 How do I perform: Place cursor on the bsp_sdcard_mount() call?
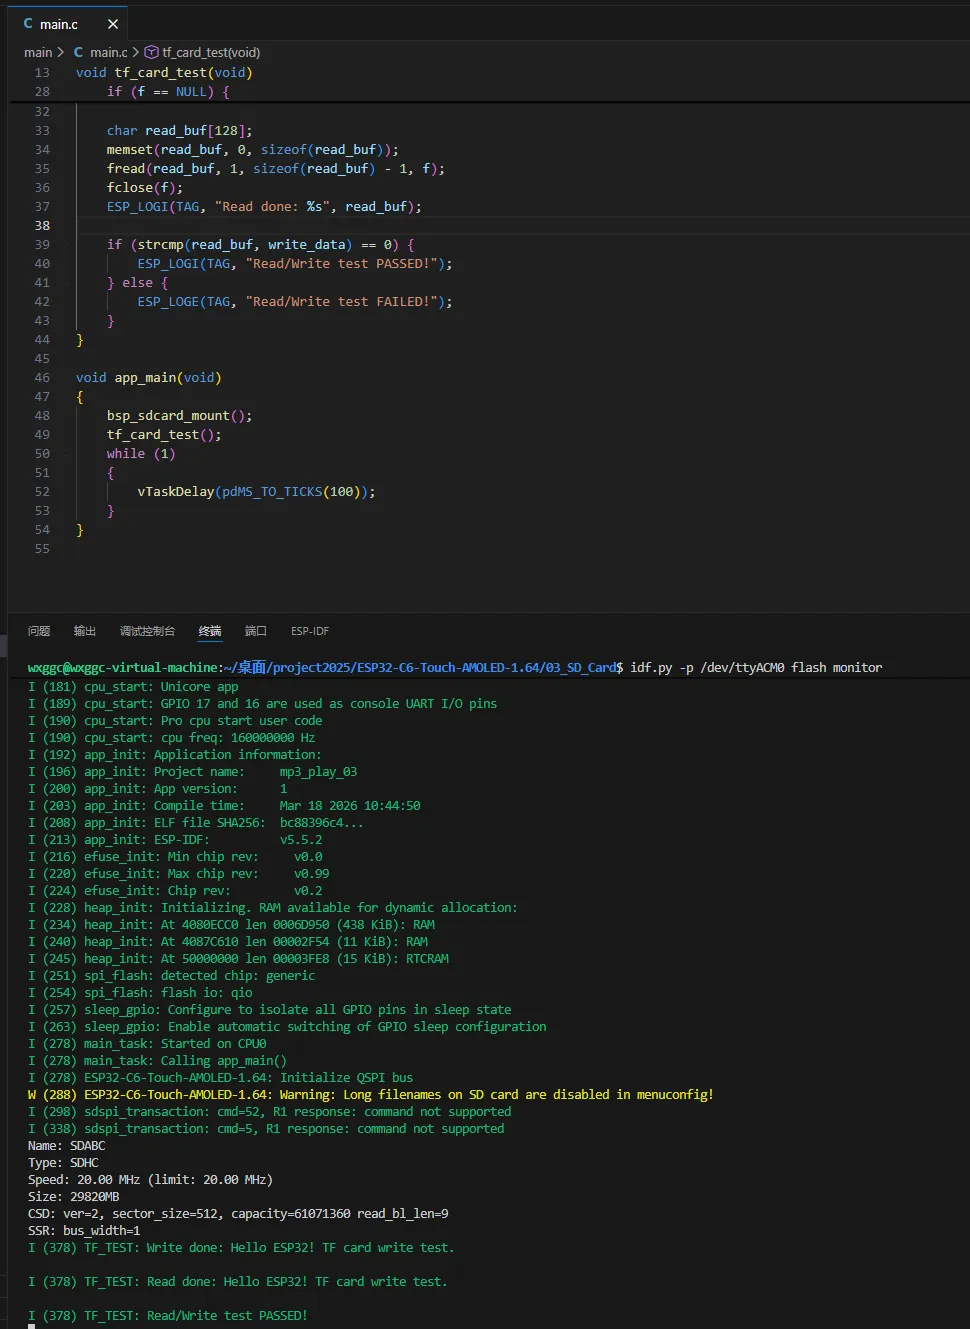point(170,415)
